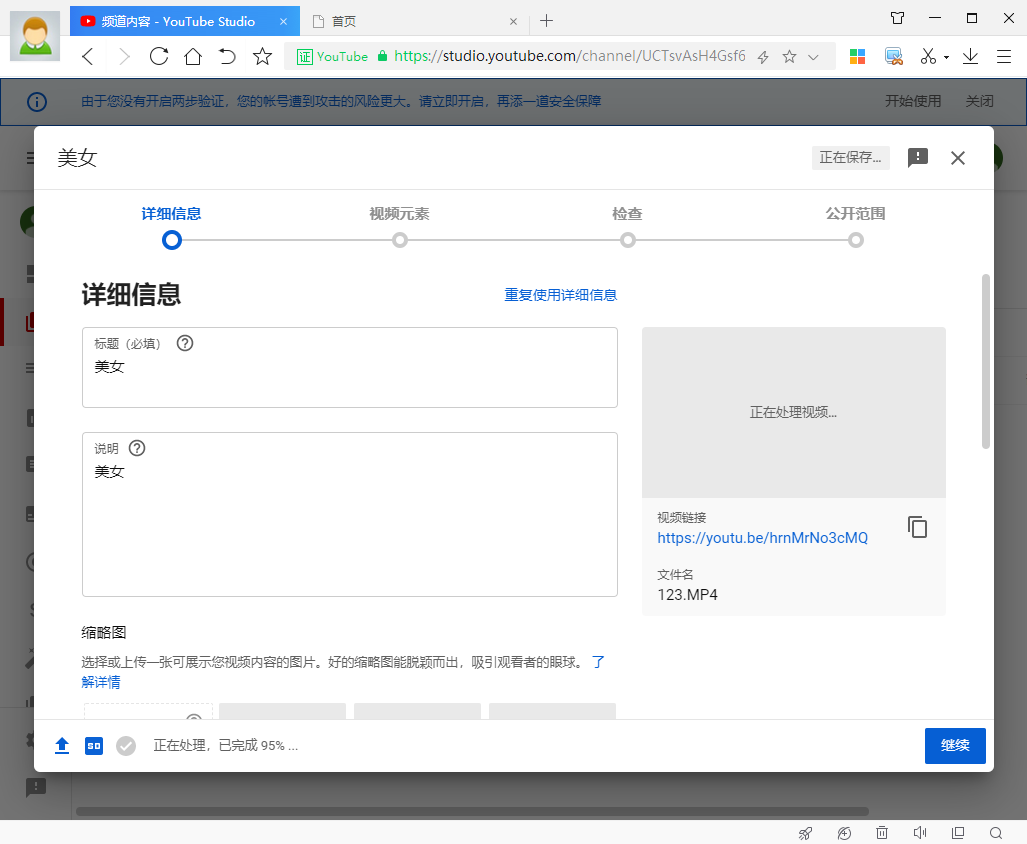Select the 详细信息 step
The image size is (1027, 844).
[172, 227]
